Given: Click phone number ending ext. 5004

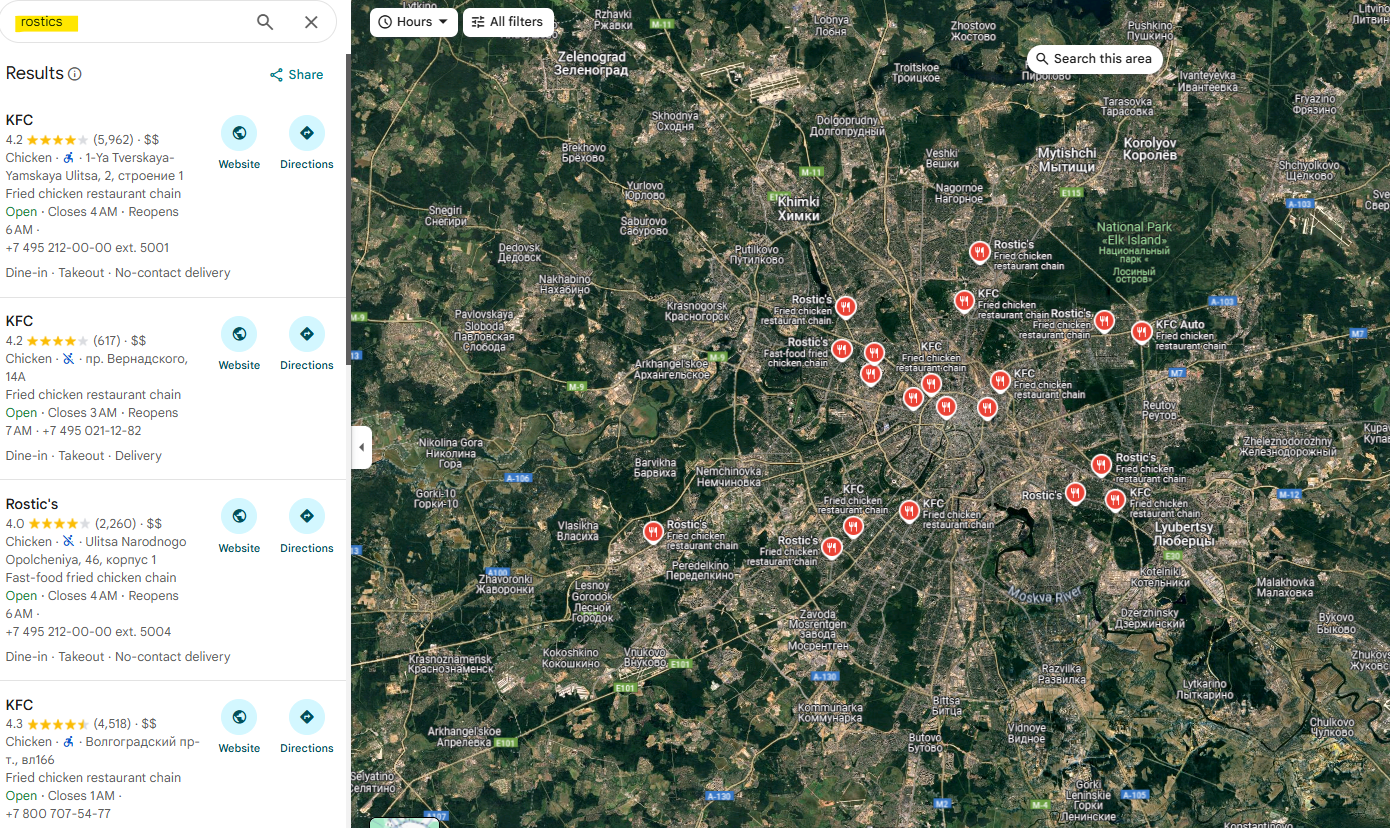Looking at the screenshot, I should point(88,632).
